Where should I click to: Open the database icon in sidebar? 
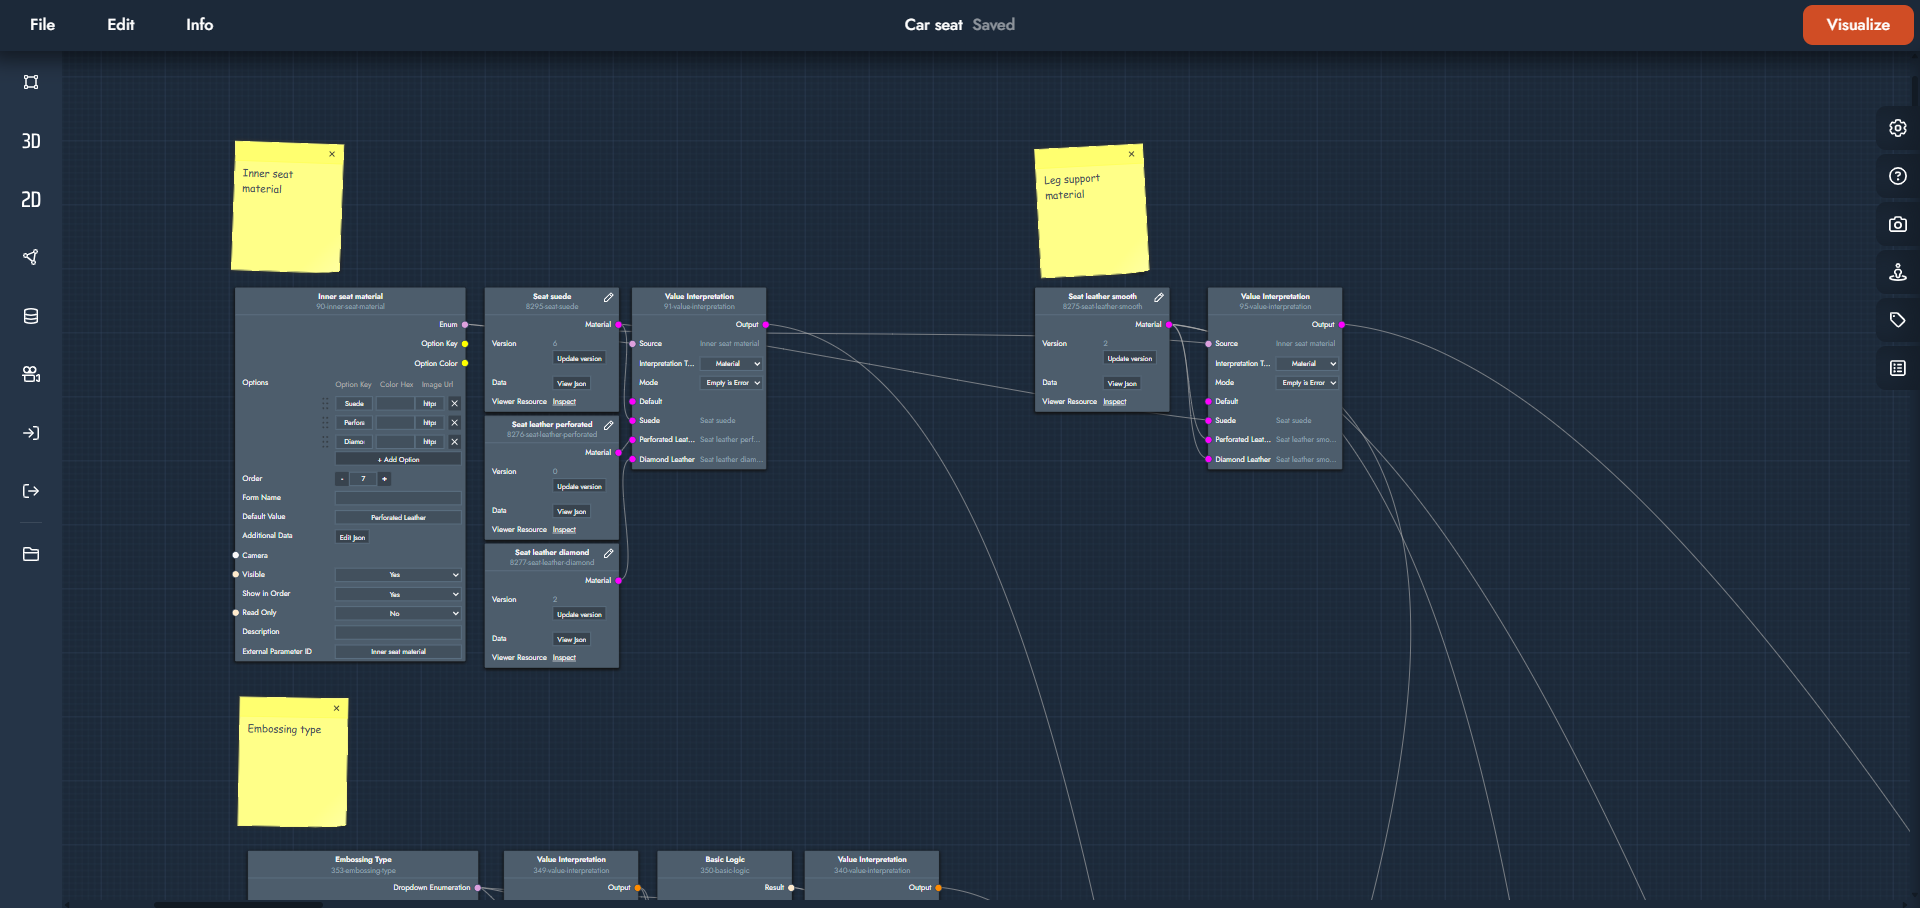31,316
